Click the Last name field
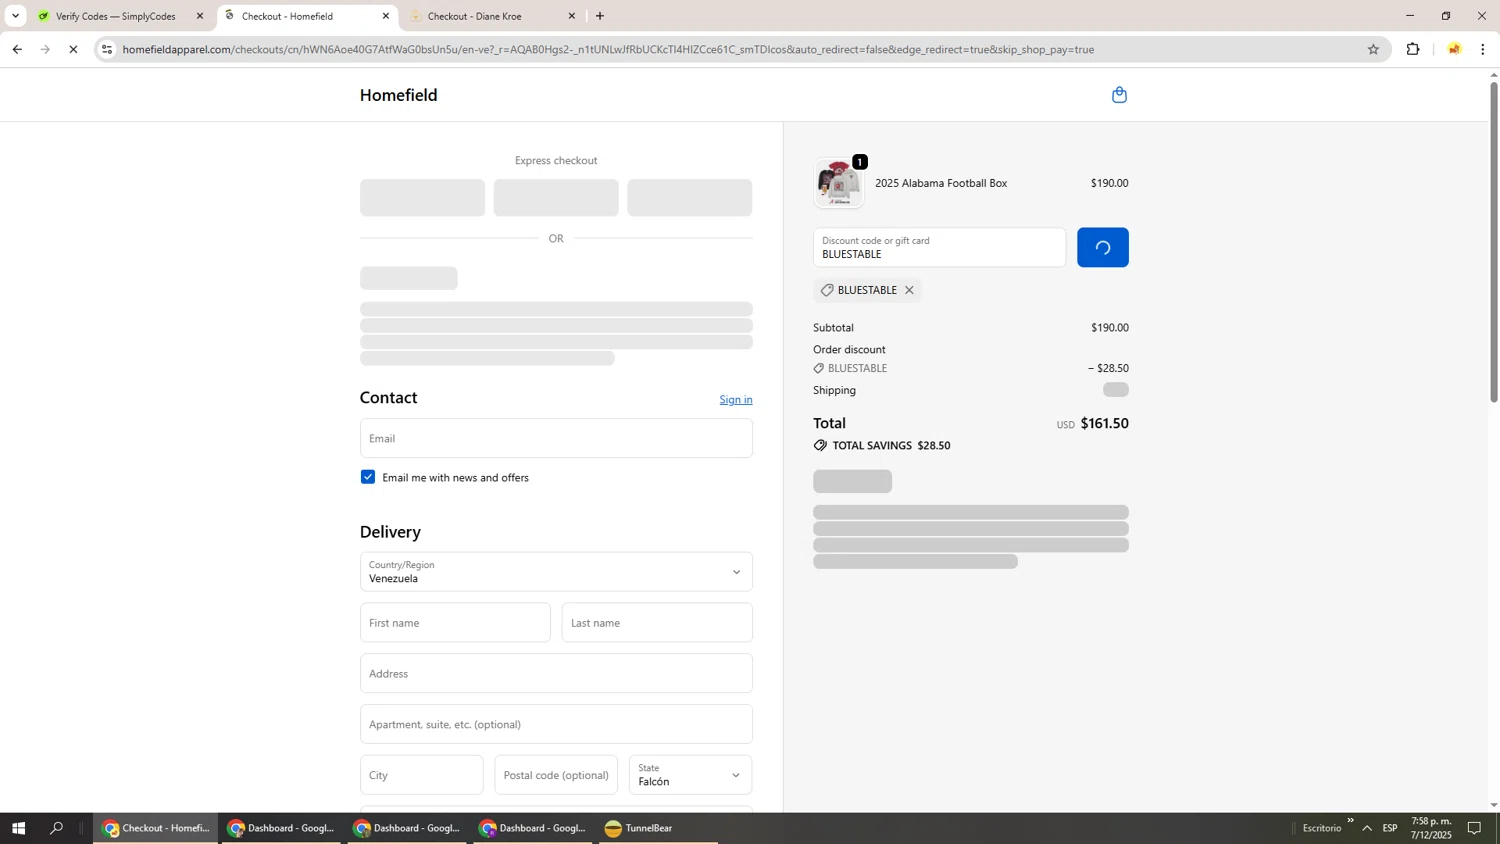 click(657, 623)
